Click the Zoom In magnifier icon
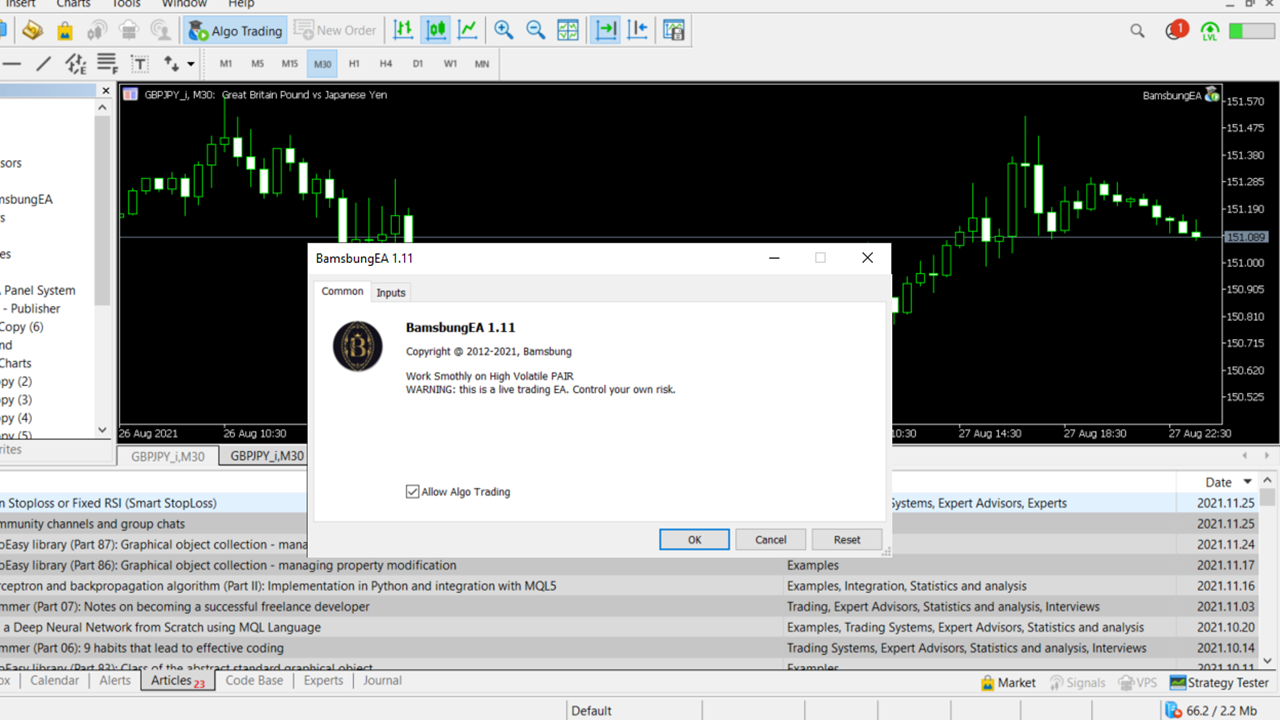The image size is (1280, 720). pyautogui.click(x=504, y=31)
